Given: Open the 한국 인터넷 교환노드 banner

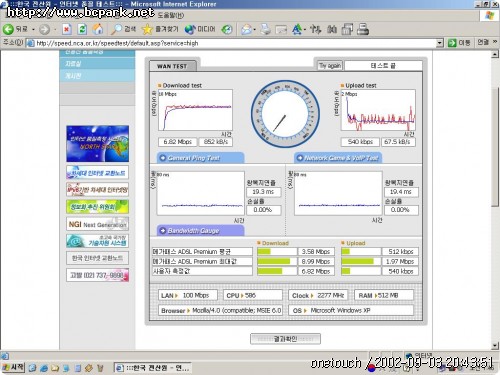Looking at the screenshot, I should [97, 258].
